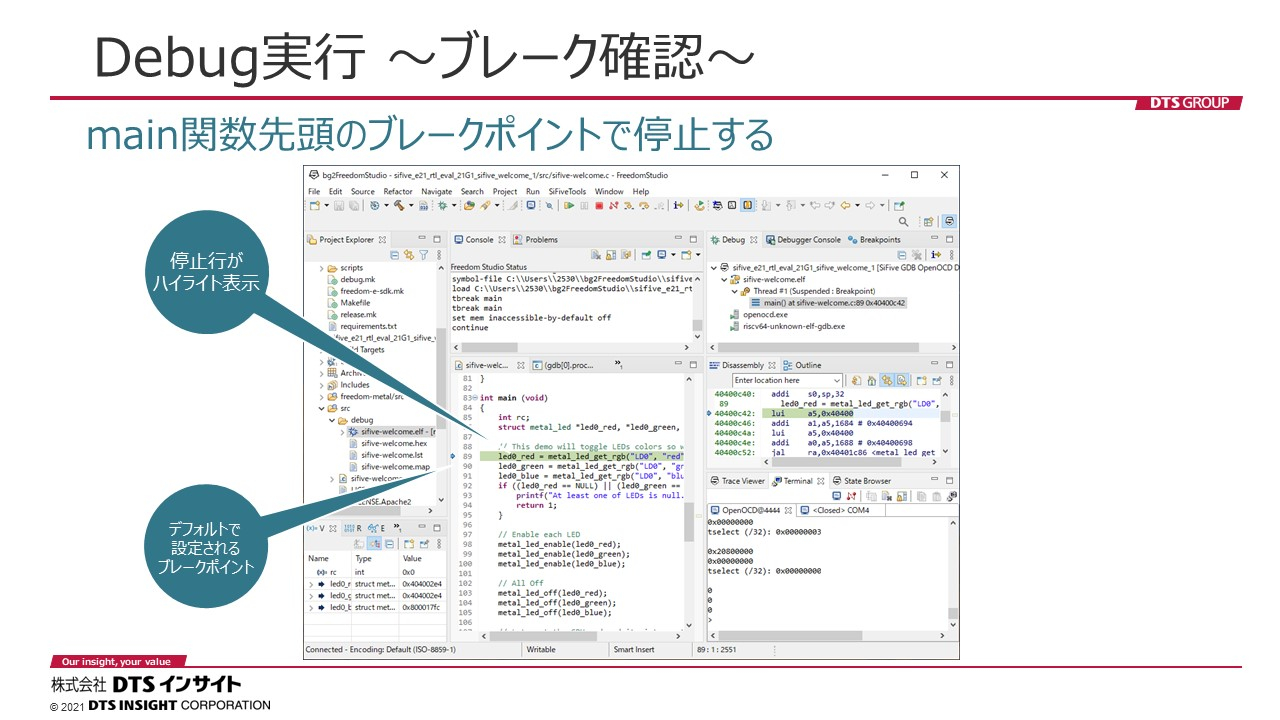
Task: Toggle Show Source in Disassembly toolbar
Action: [x=901, y=380]
